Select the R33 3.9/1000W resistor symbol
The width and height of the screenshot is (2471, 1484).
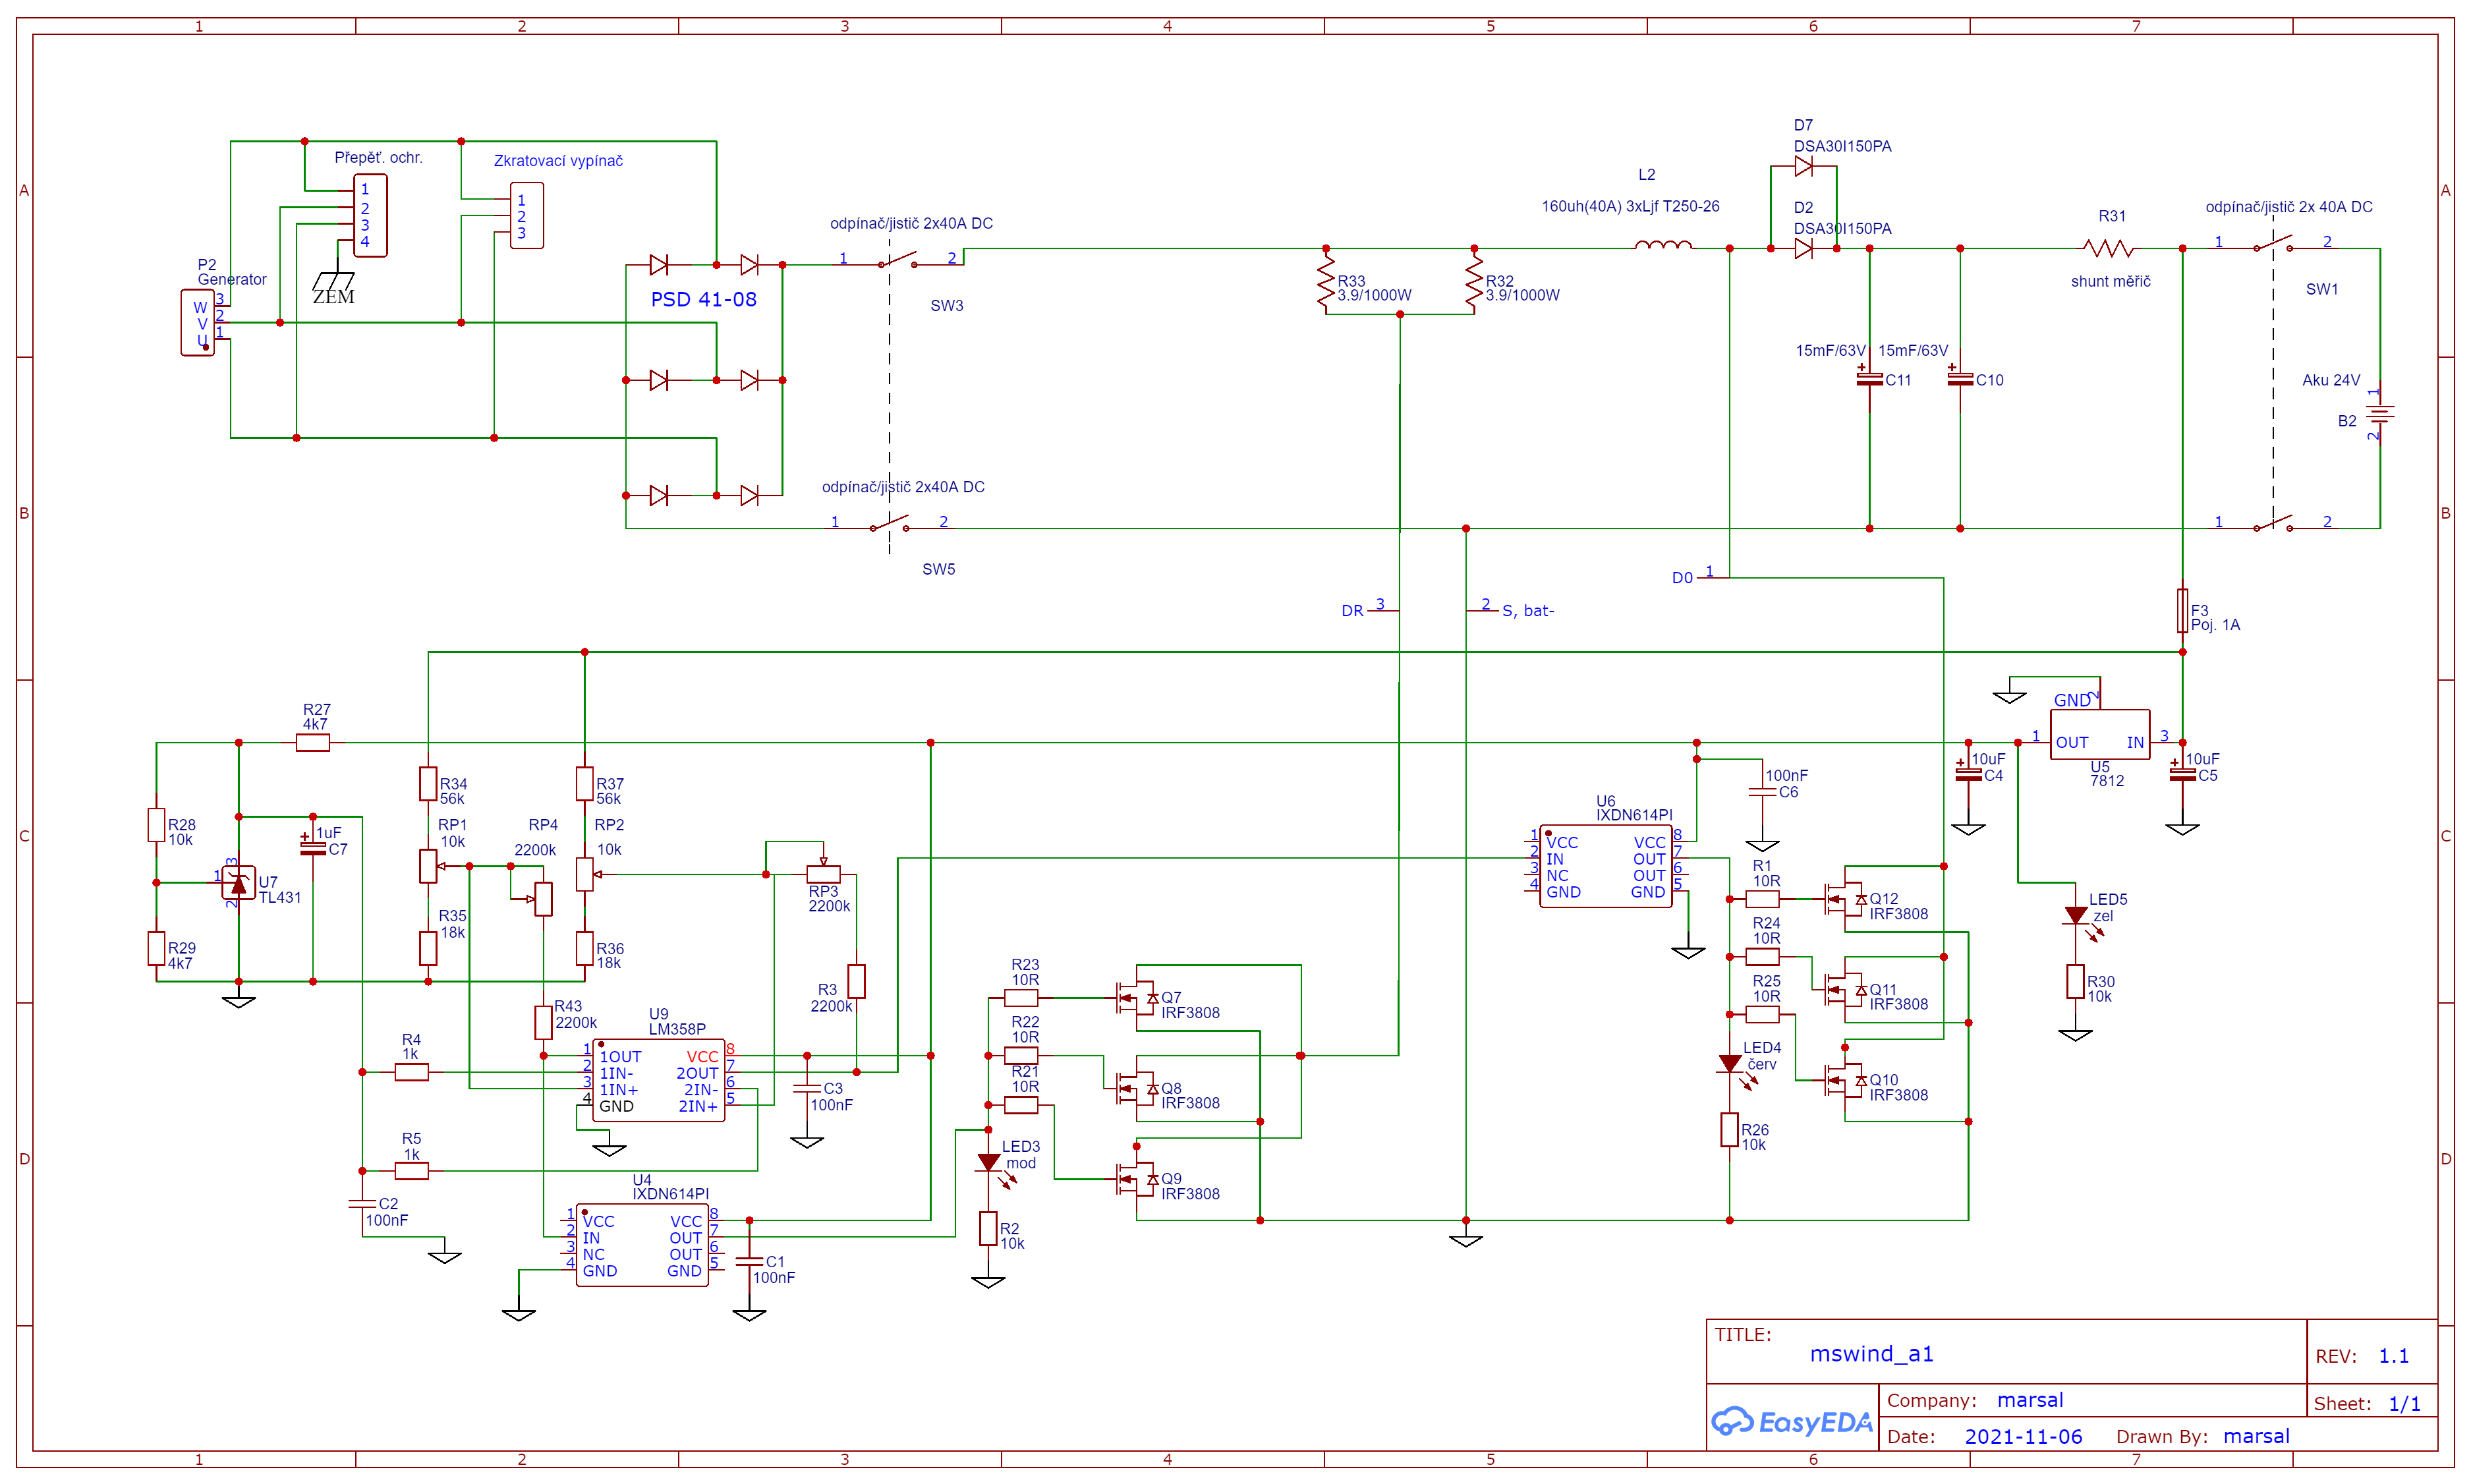pyautogui.click(x=1326, y=282)
